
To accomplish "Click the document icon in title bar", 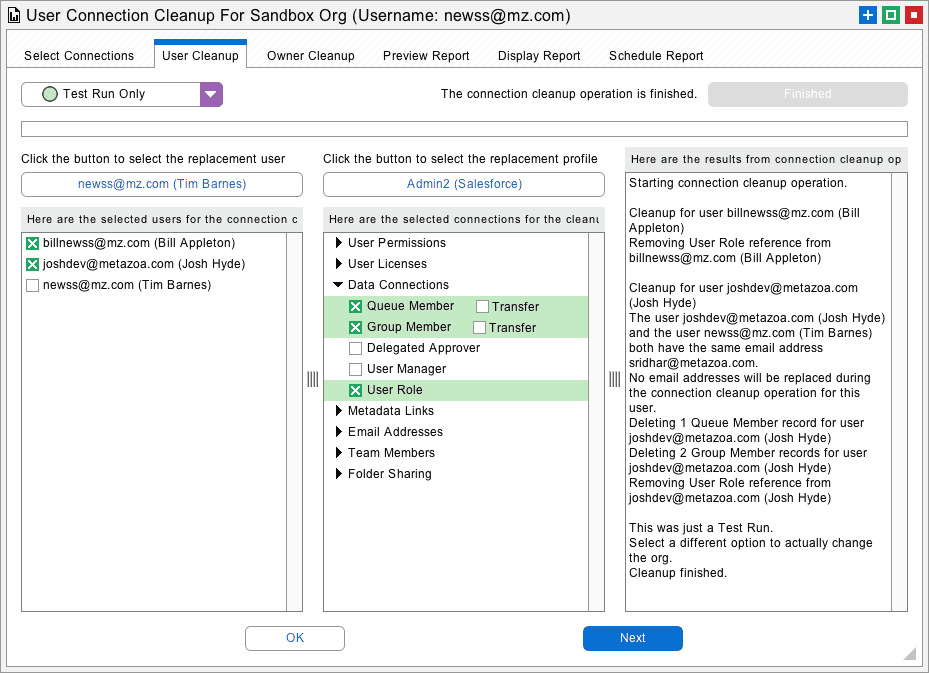I will [x=14, y=15].
